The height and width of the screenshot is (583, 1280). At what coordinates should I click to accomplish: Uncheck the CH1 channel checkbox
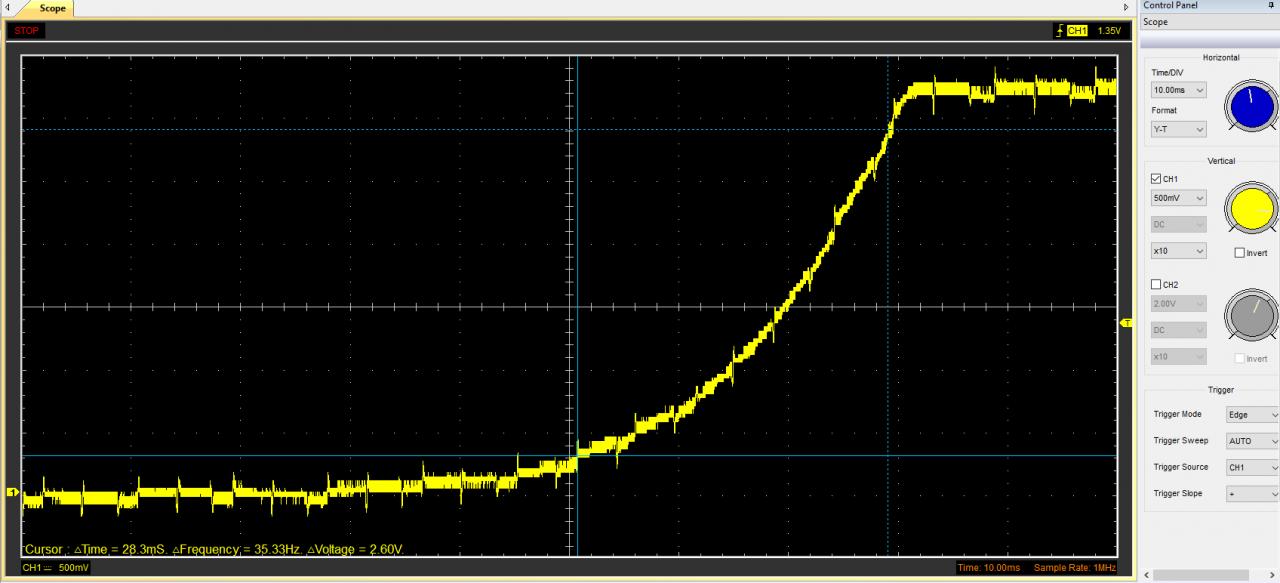point(1157,179)
